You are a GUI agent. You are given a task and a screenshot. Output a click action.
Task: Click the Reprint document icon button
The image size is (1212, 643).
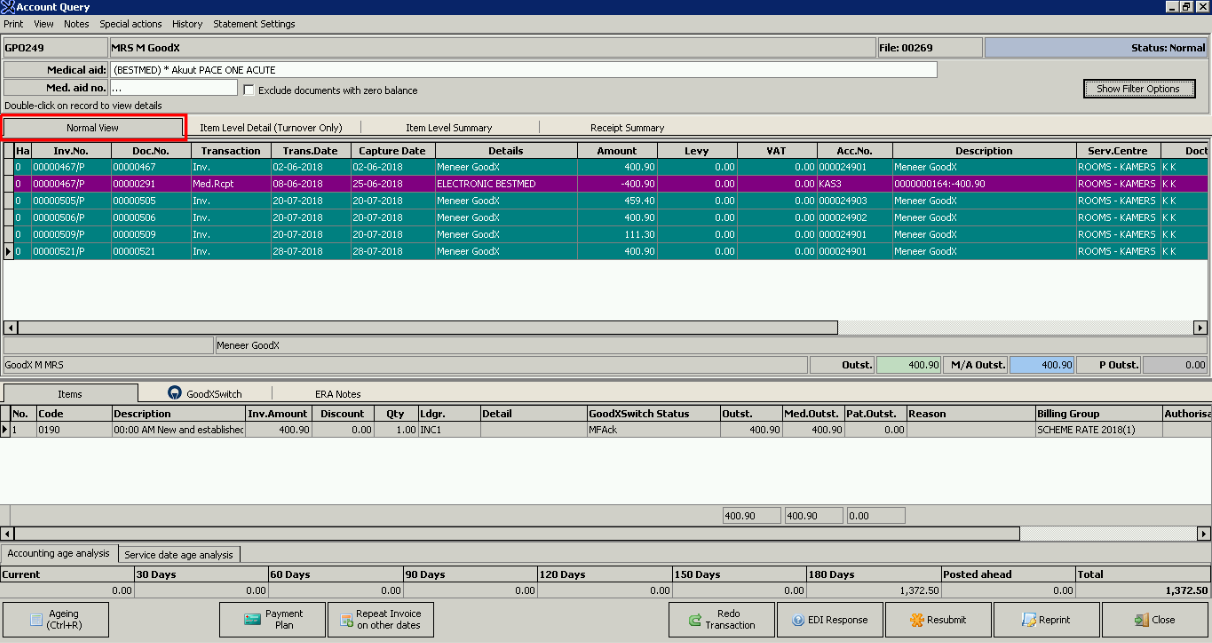coord(1029,620)
